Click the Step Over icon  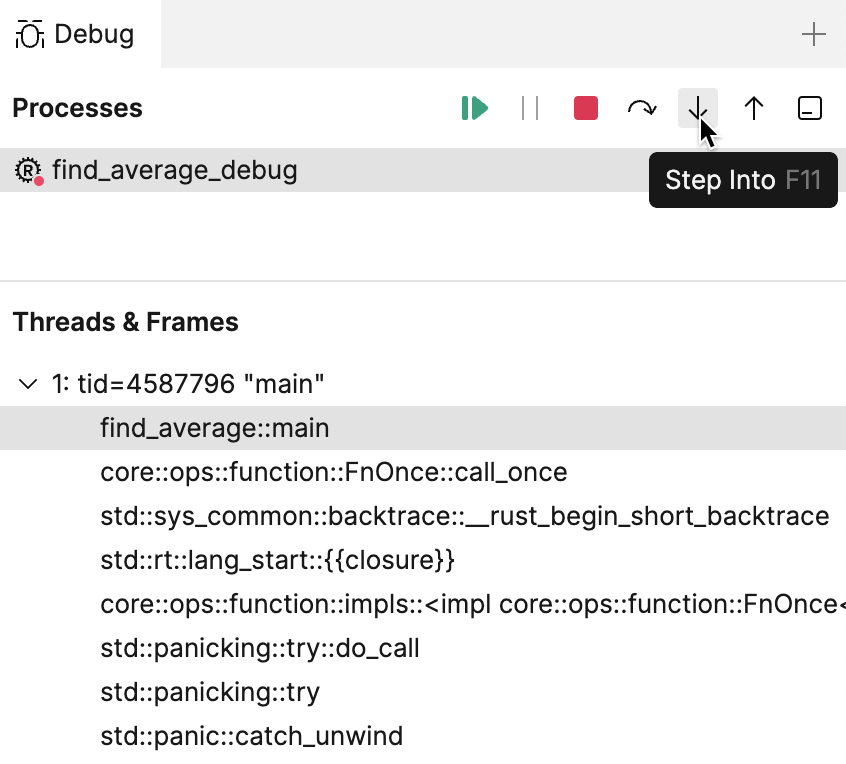641,108
